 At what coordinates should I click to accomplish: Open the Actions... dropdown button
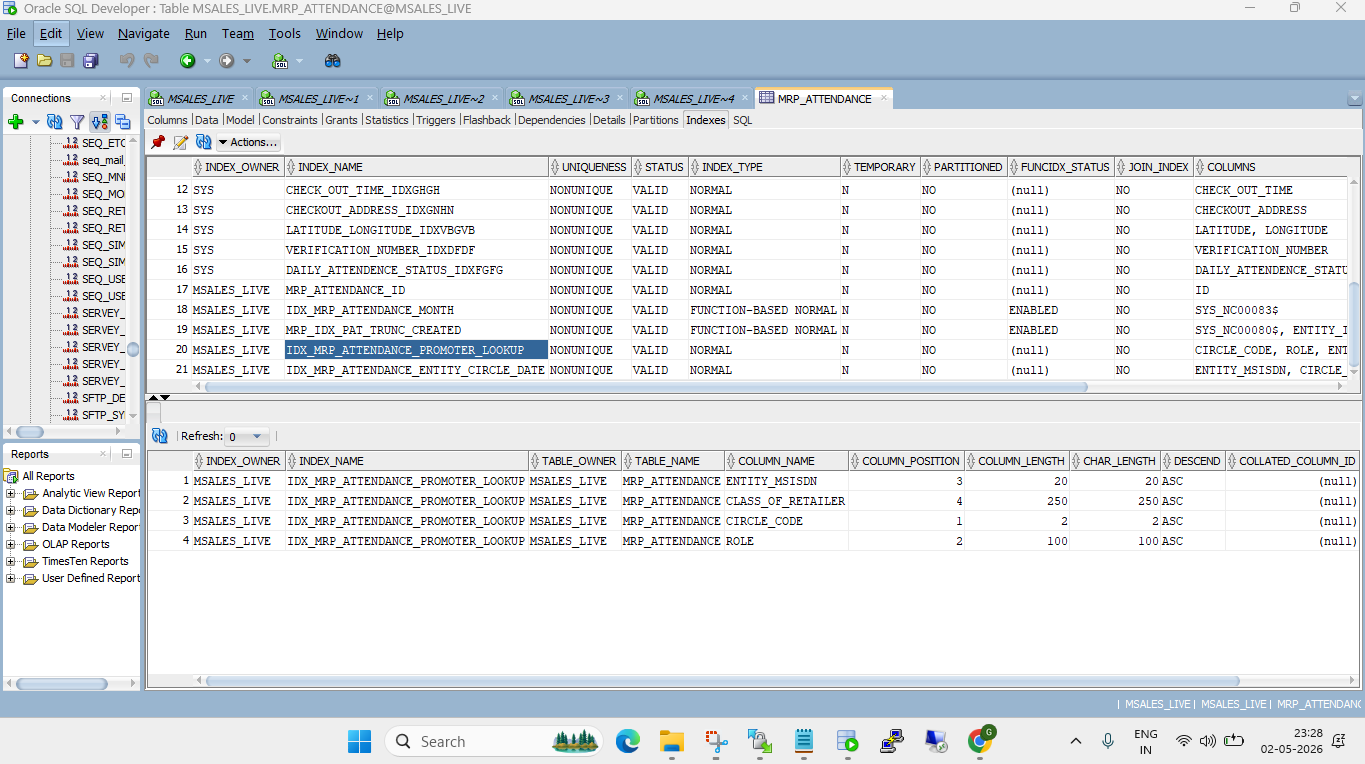click(248, 142)
